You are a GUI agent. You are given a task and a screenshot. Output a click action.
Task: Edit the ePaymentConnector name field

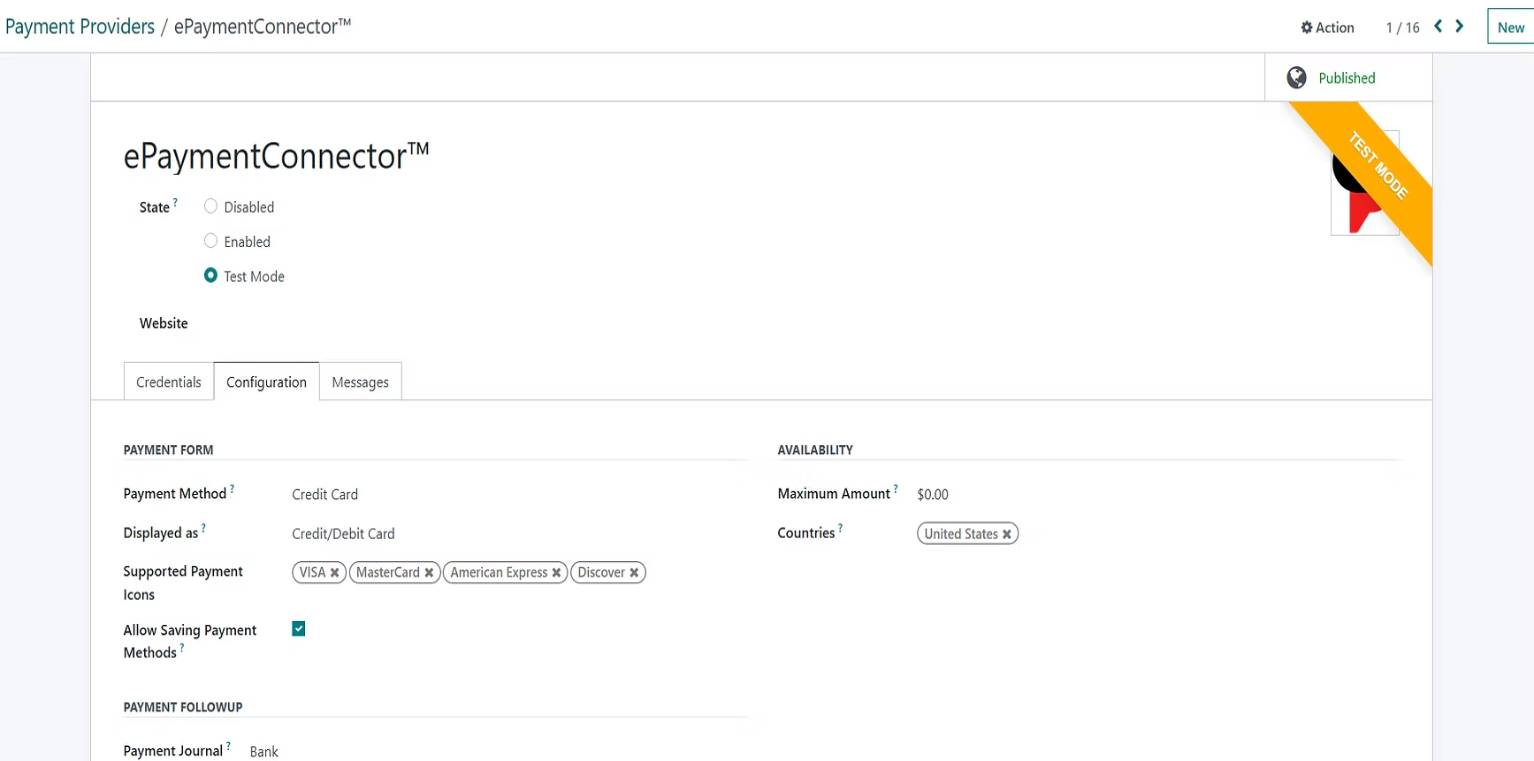276,155
